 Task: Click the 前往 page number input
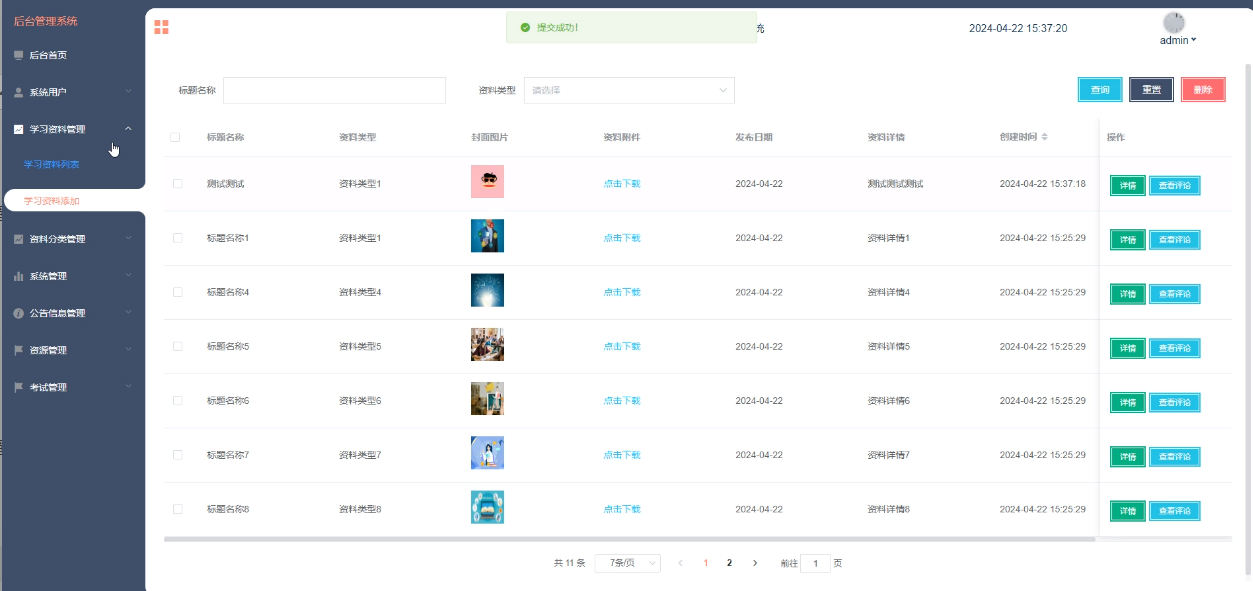[x=815, y=563]
